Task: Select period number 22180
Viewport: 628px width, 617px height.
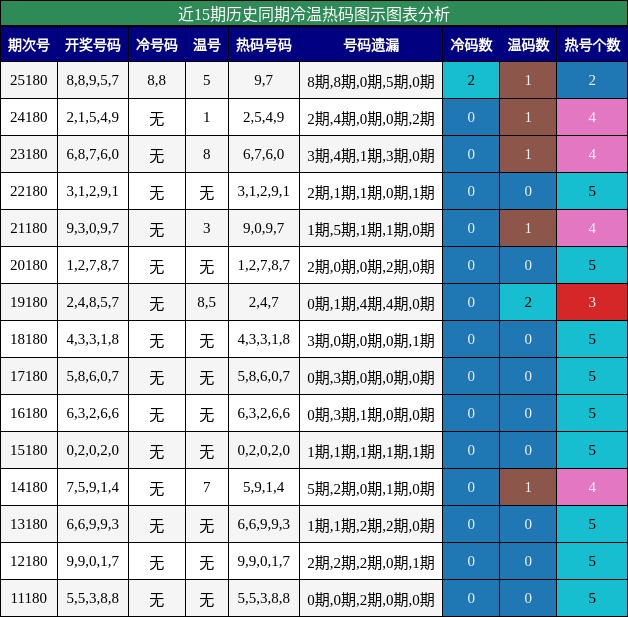Action: pyautogui.click(x=29, y=191)
